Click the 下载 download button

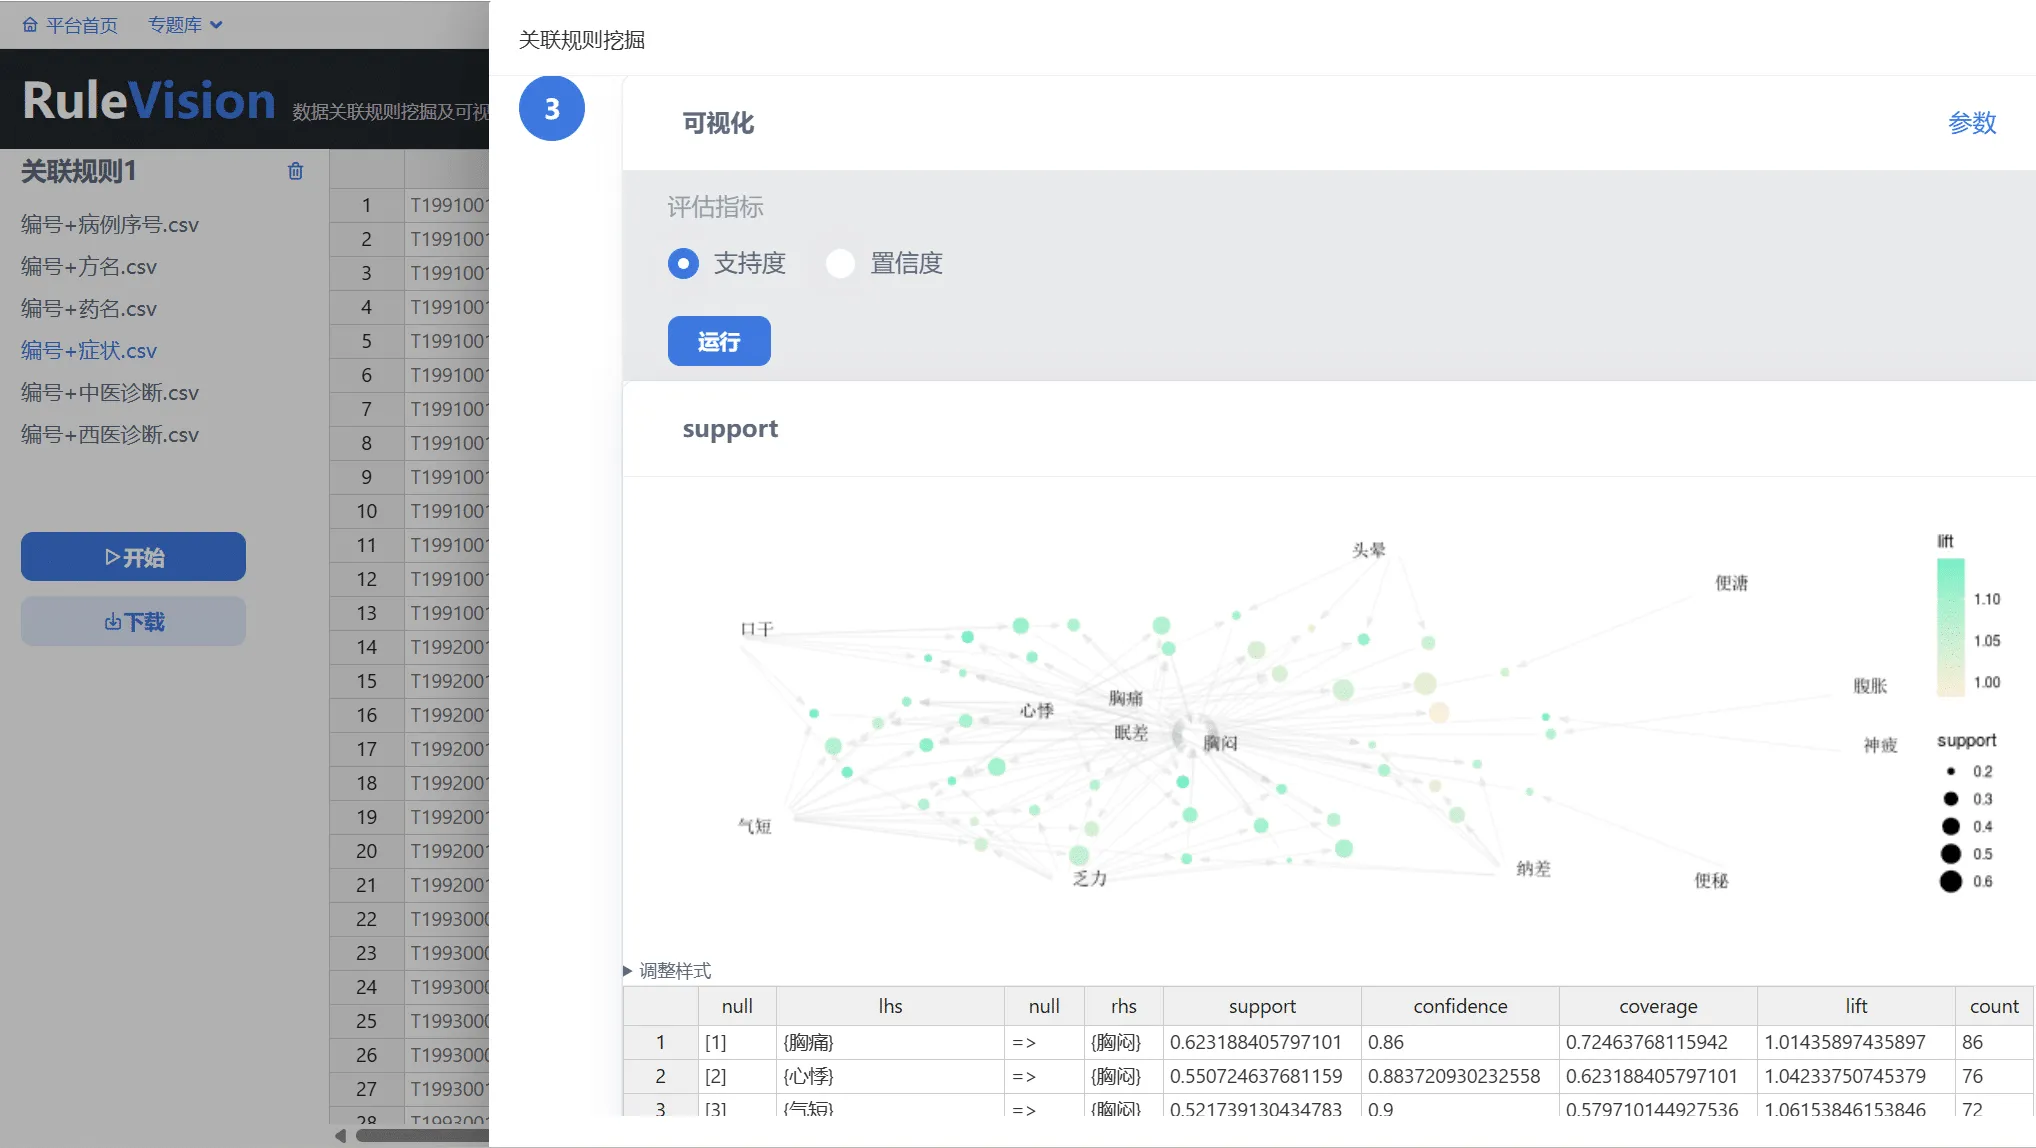click(133, 621)
